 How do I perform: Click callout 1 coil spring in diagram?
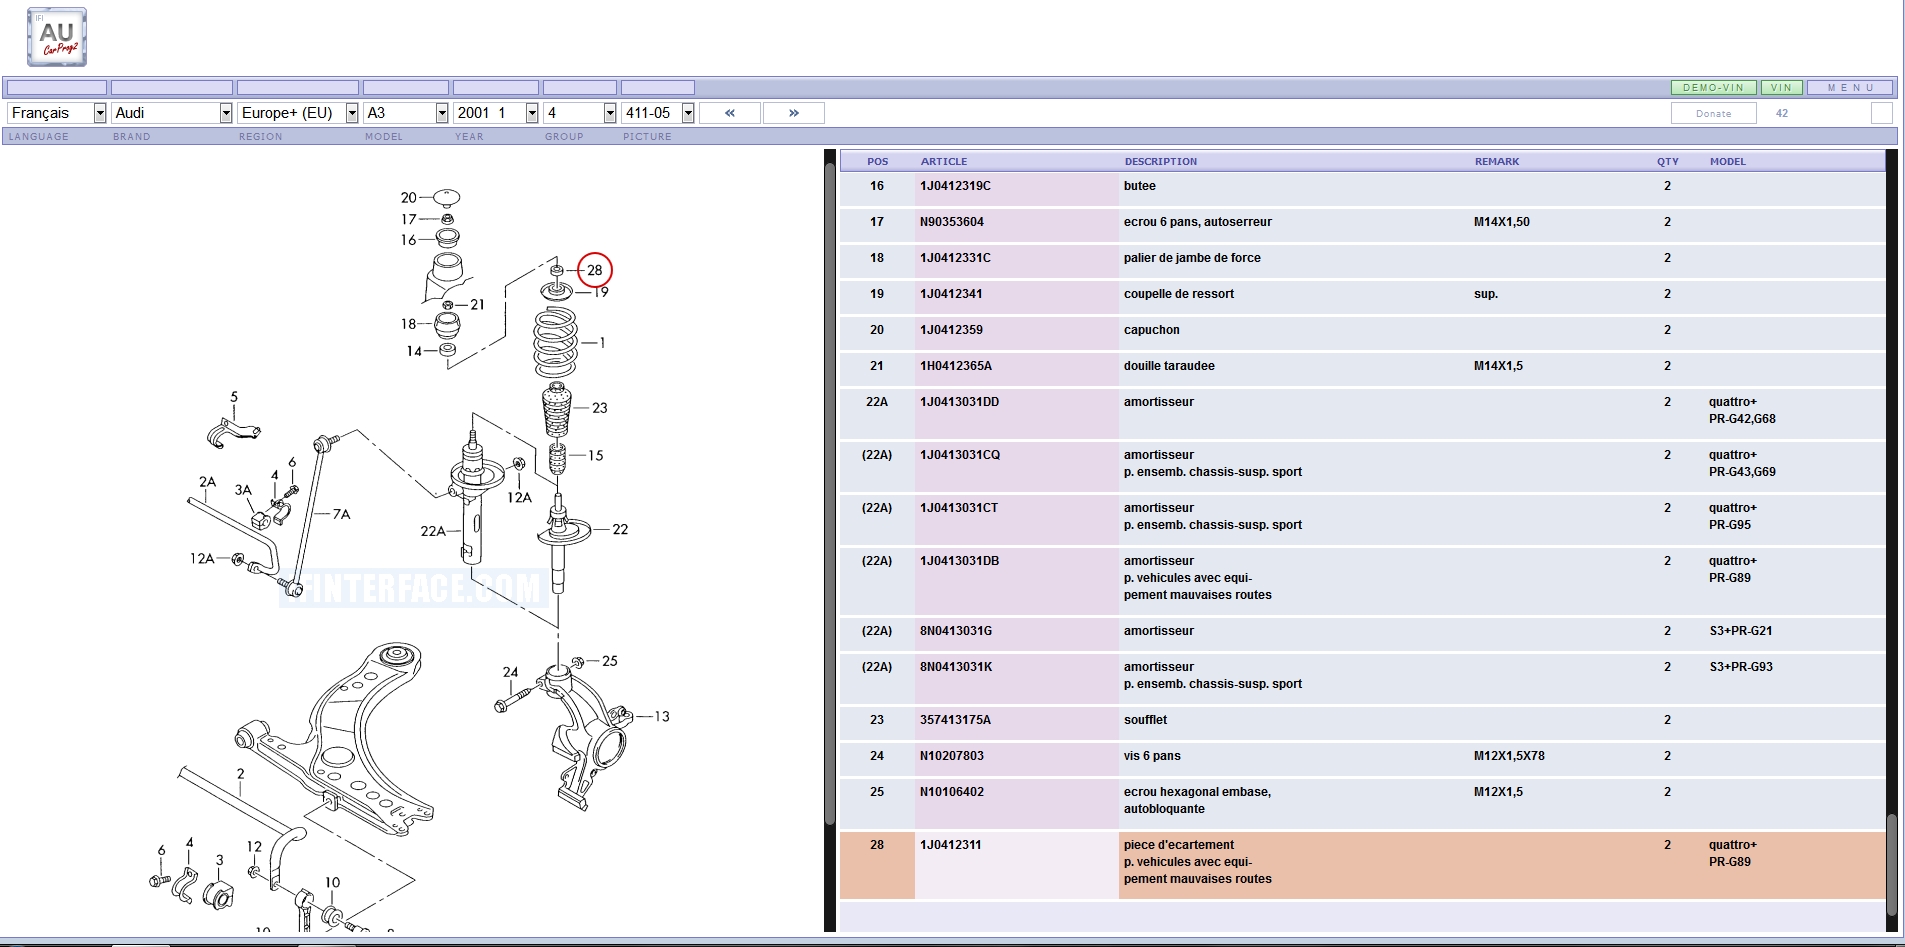pos(601,343)
